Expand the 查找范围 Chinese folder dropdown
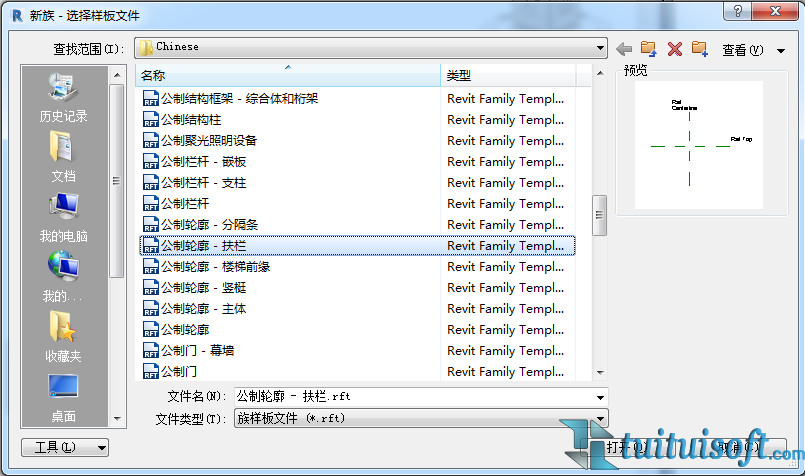 [x=599, y=47]
